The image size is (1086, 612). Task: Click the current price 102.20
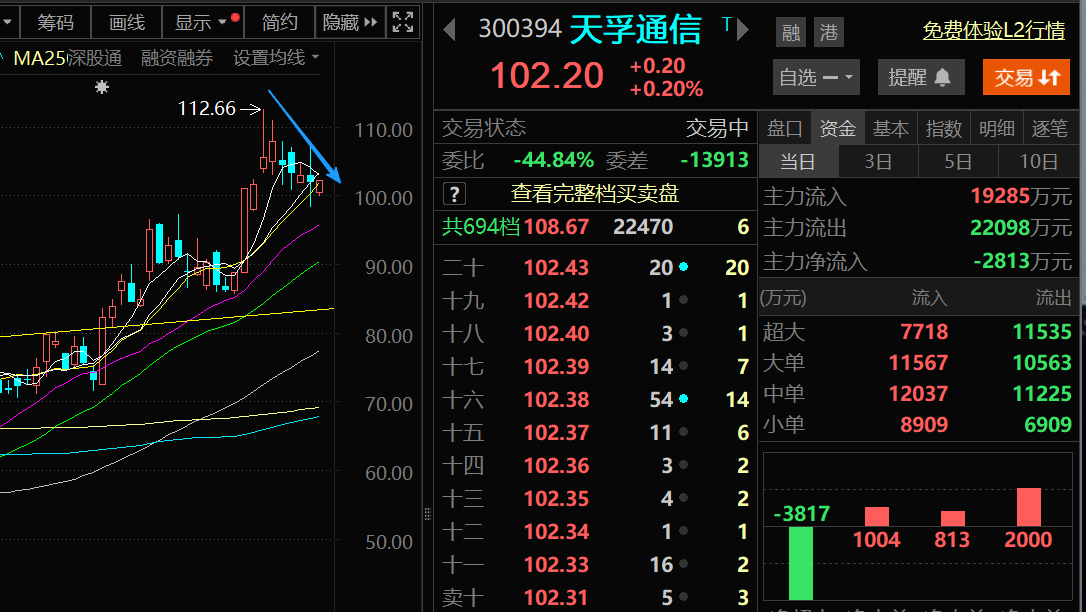[547, 75]
